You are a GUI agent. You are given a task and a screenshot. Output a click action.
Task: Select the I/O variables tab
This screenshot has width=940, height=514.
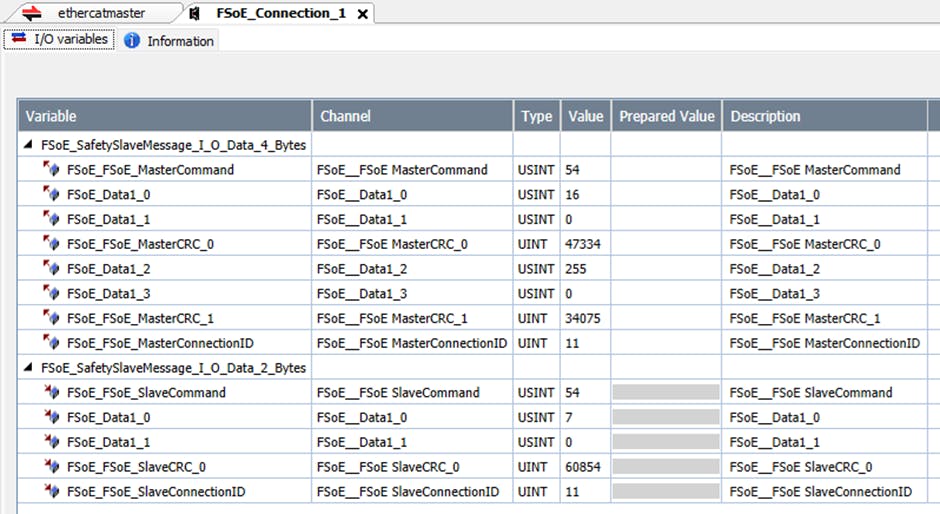(x=60, y=40)
